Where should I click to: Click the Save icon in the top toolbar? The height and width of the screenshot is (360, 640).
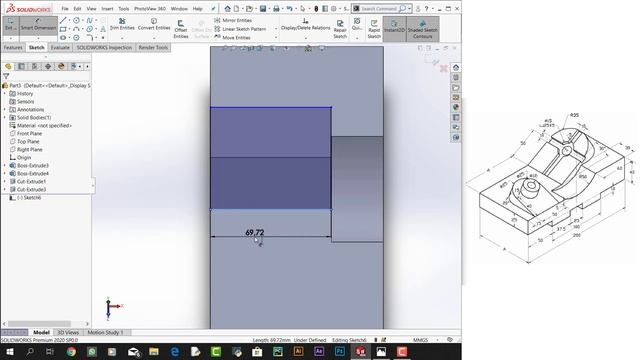click(263, 9)
